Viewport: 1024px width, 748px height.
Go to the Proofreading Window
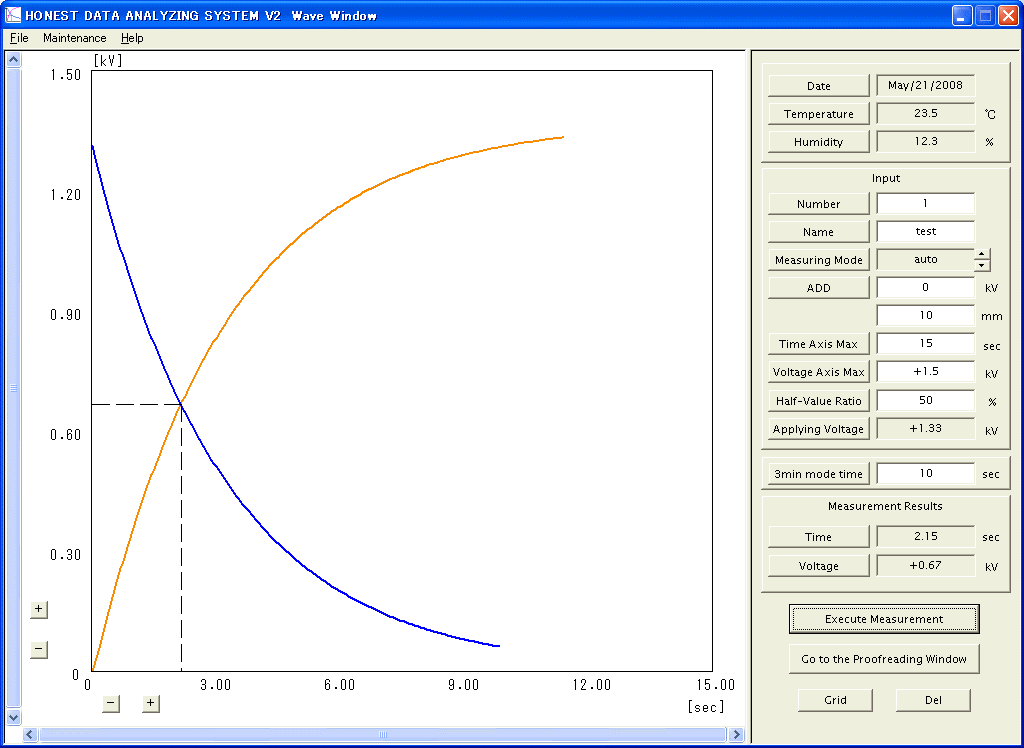click(x=884, y=659)
